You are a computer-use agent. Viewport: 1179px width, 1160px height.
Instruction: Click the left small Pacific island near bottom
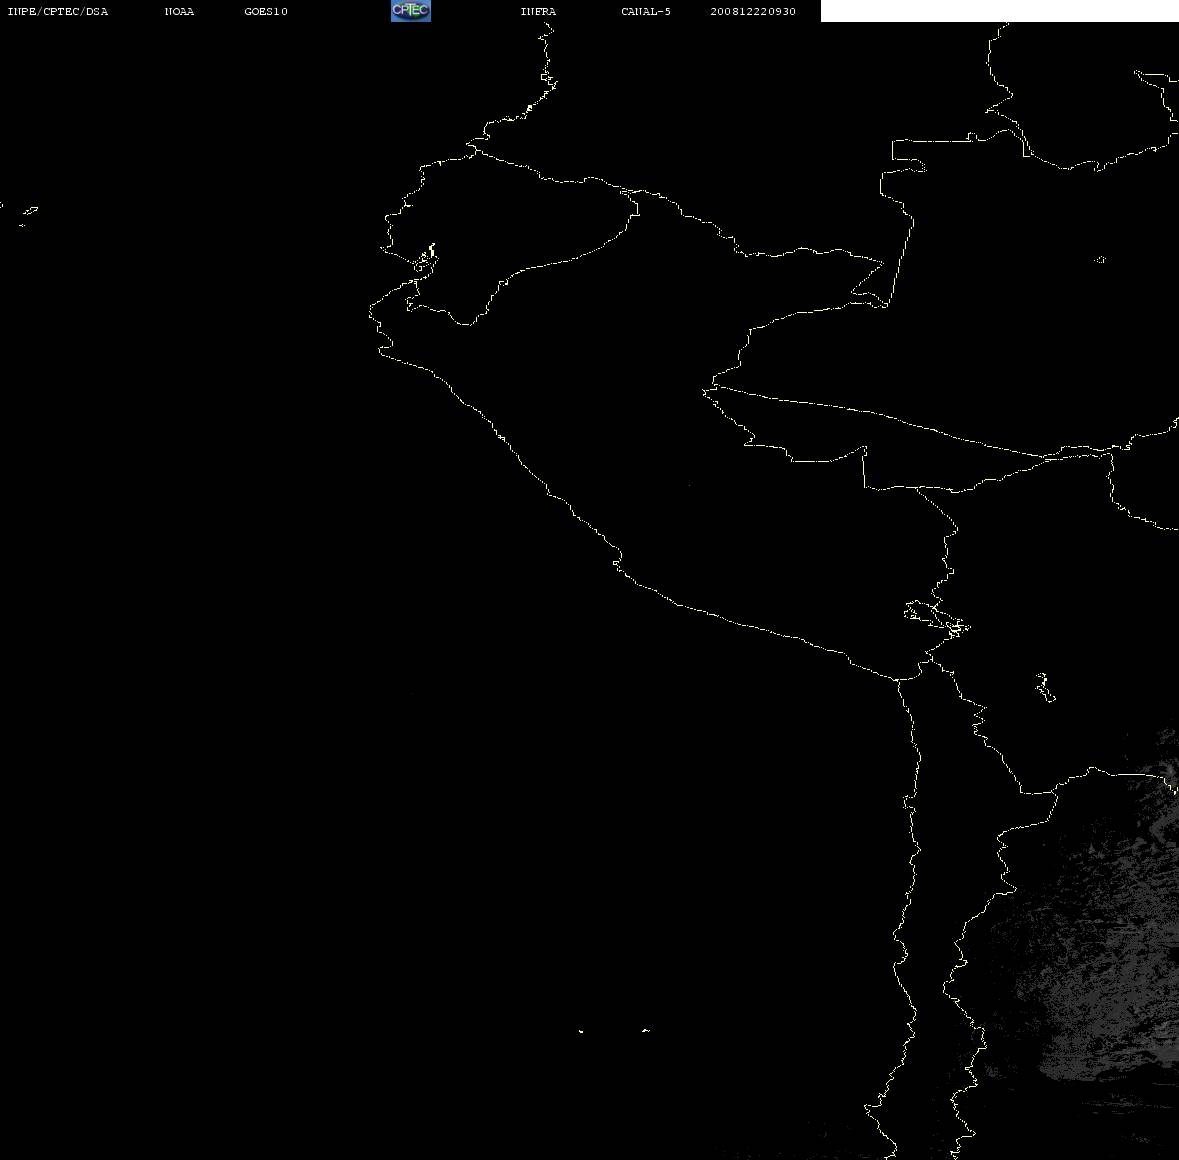580,1031
